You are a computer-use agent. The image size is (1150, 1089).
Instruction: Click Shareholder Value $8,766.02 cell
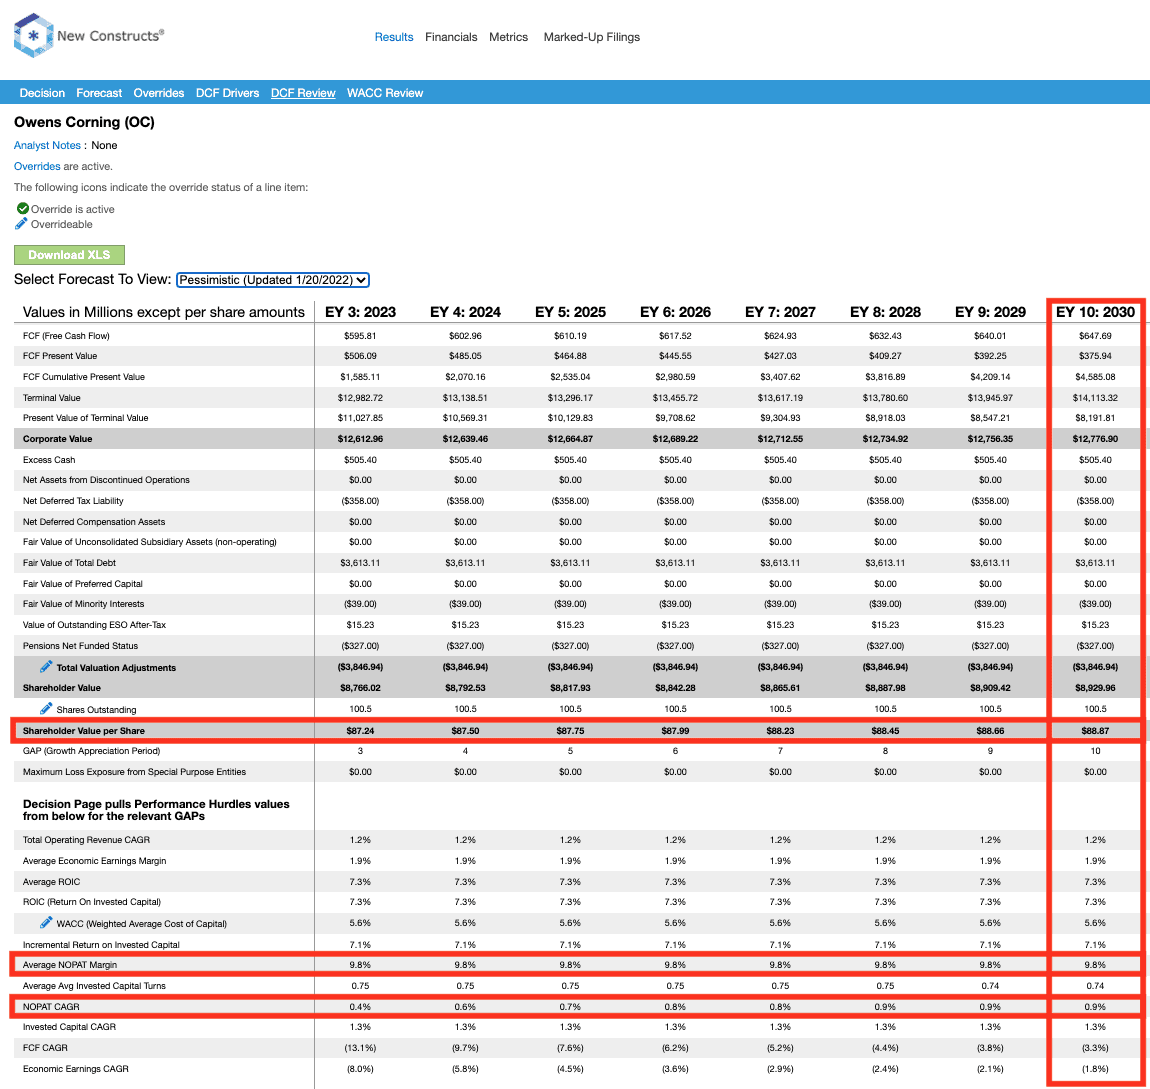click(x=360, y=688)
